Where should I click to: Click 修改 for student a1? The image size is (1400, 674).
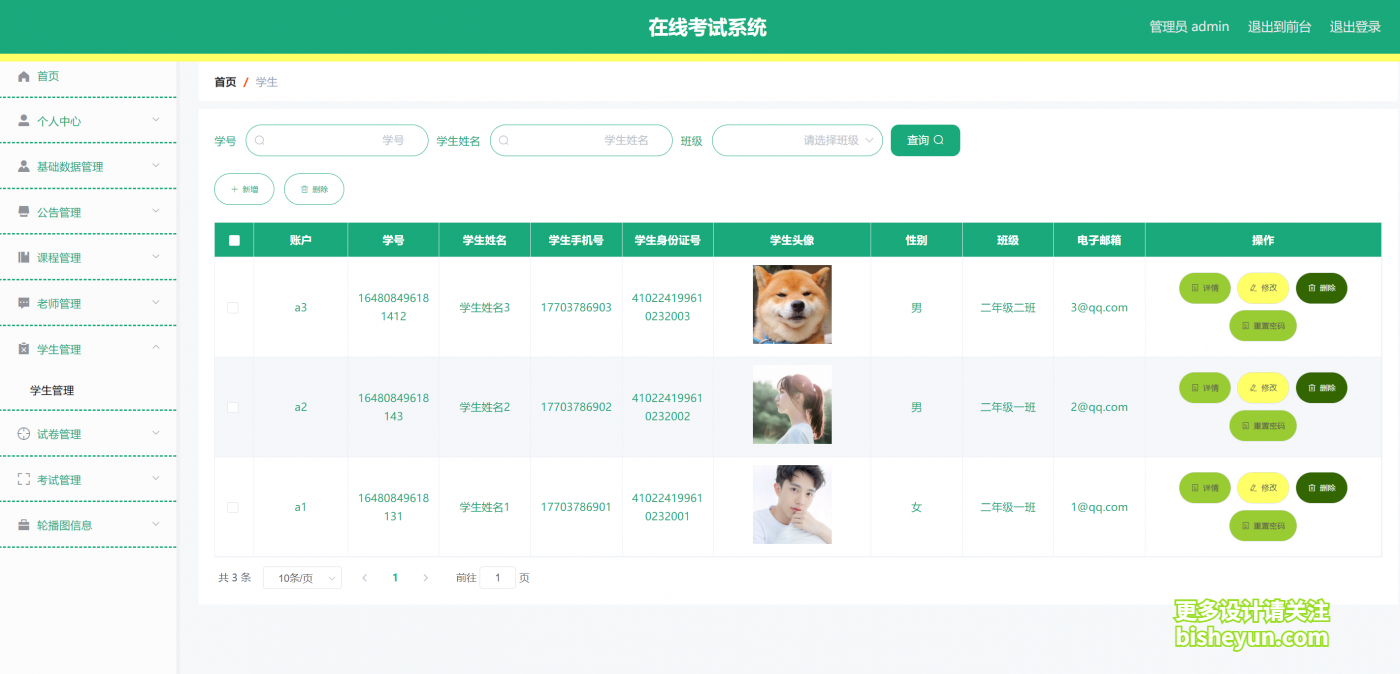1263,488
